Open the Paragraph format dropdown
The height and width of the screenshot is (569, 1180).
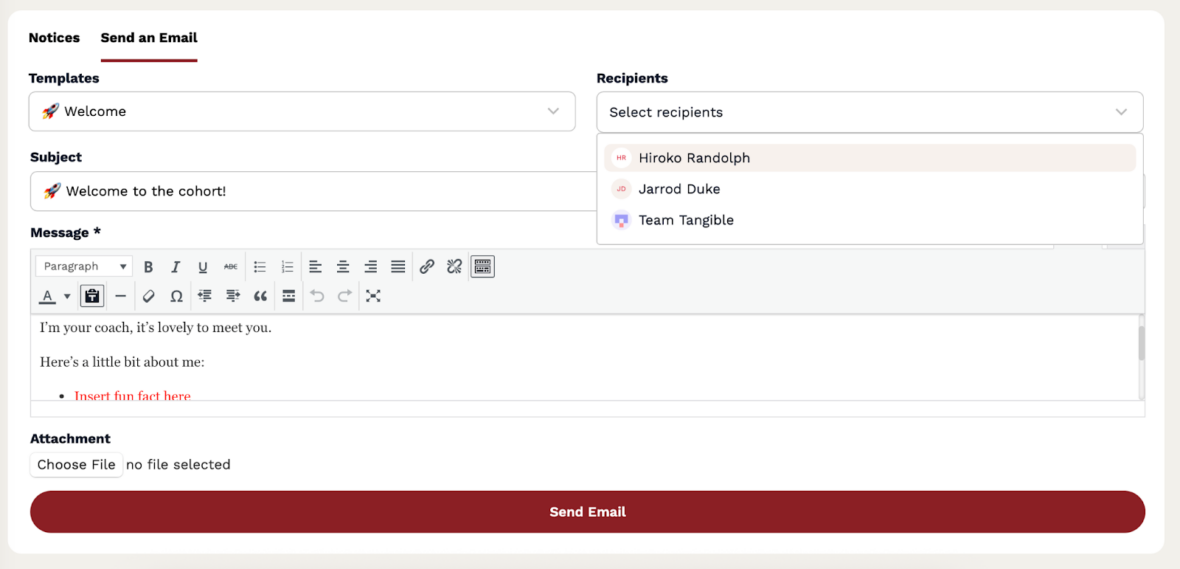84,267
